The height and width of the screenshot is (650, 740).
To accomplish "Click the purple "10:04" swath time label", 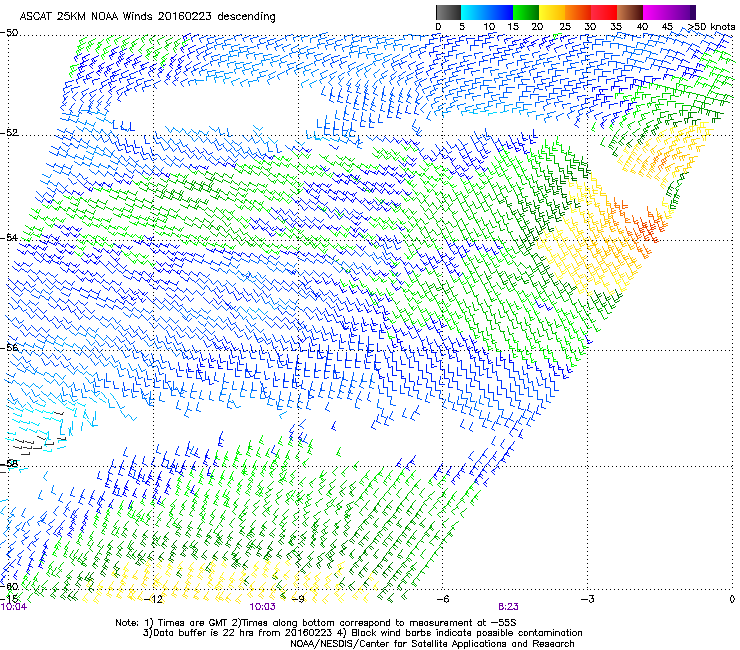I will click(14, 607).
